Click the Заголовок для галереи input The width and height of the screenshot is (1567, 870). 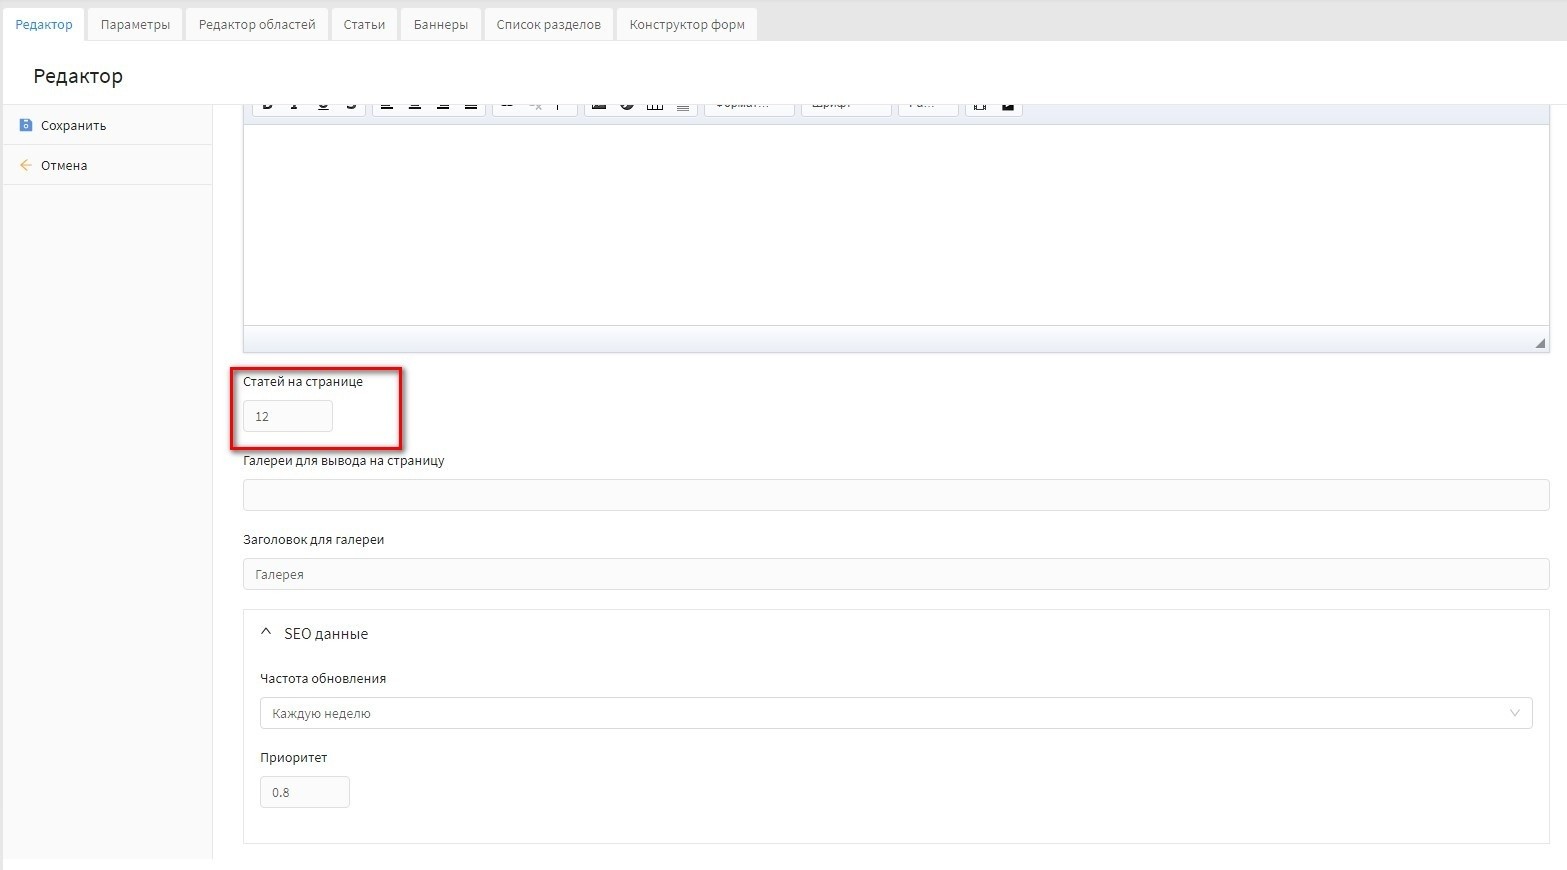[895, 574]
